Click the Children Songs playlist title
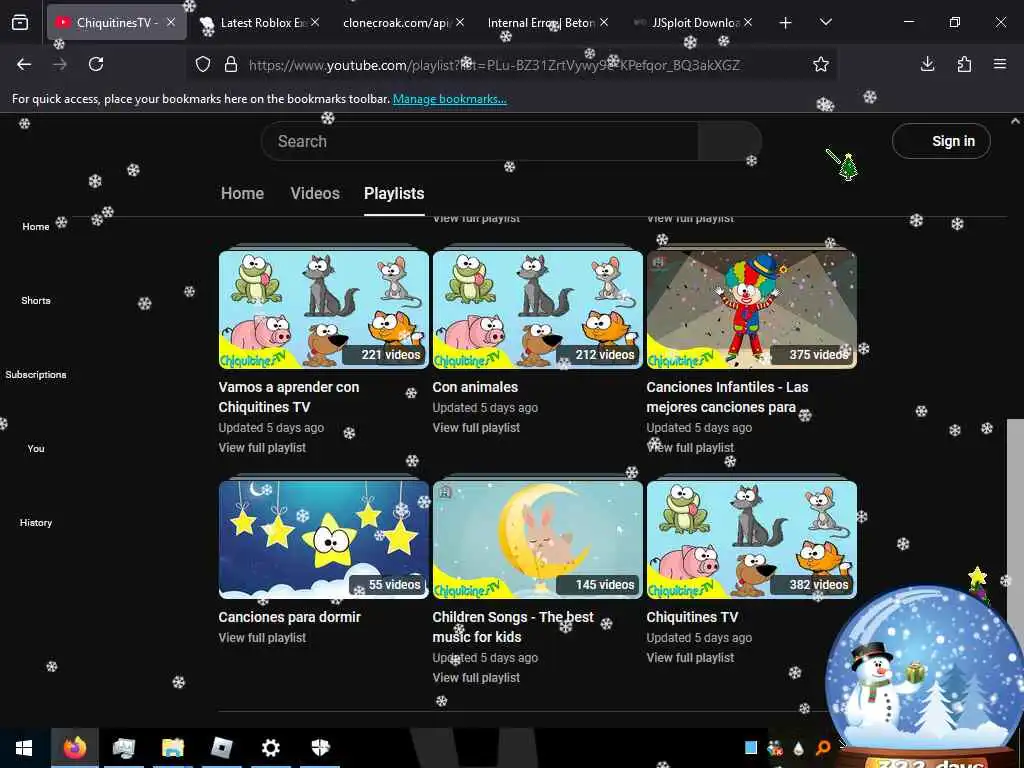1024x768 pixels. tap(513, 627)
